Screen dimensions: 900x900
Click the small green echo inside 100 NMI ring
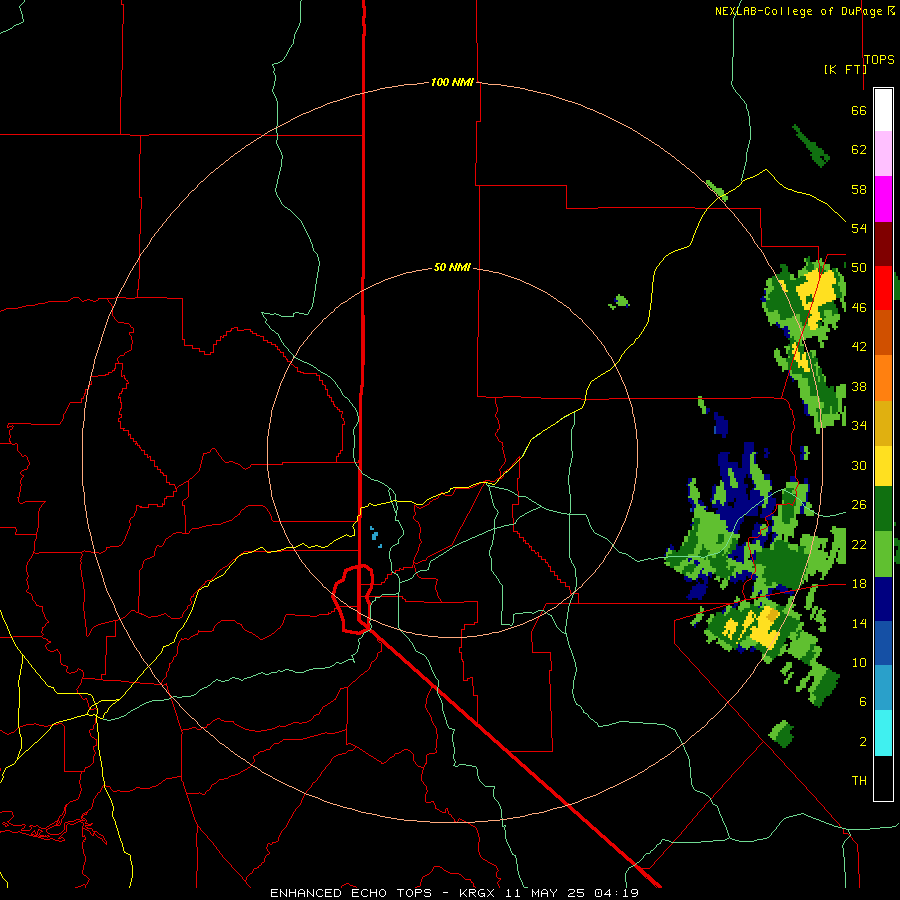point(619,302)
